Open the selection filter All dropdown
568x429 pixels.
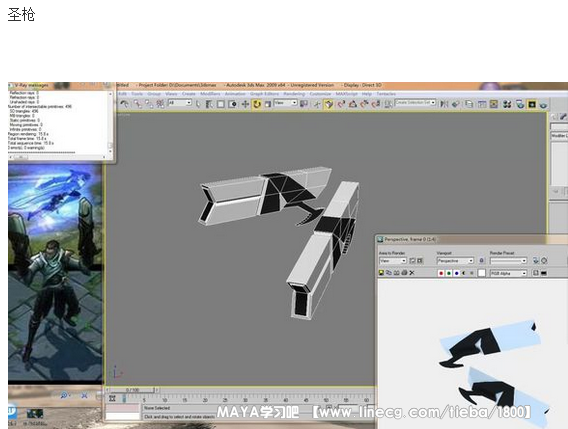click(180, 103)
